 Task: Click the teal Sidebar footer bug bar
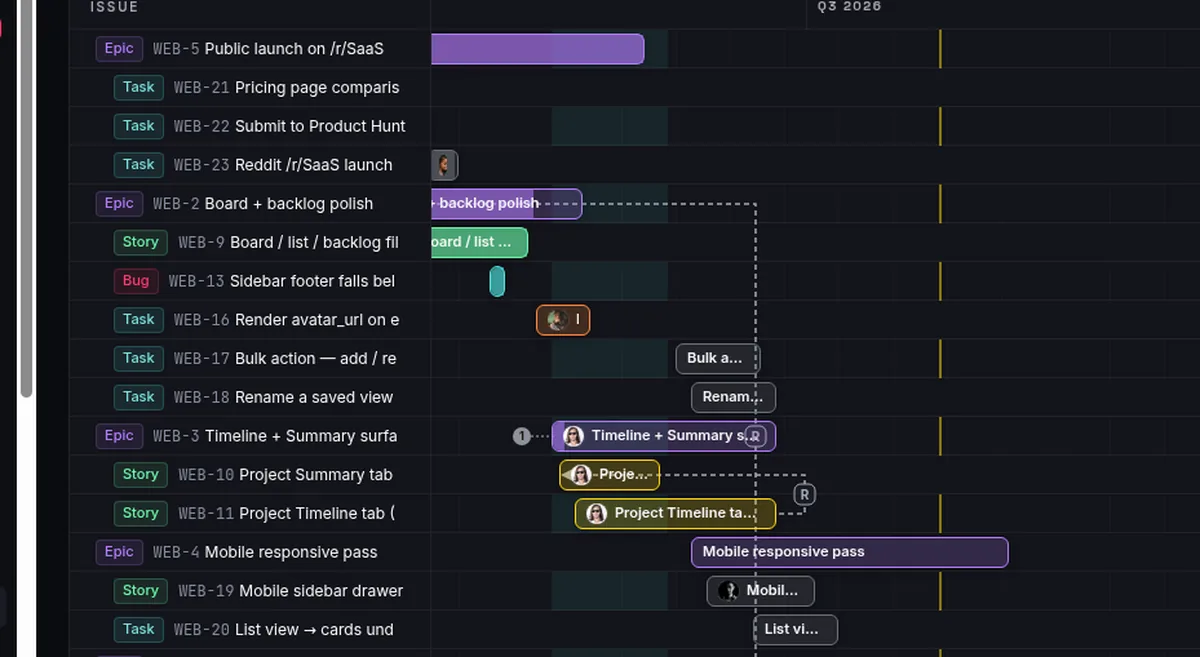click(x=497, y=282)
